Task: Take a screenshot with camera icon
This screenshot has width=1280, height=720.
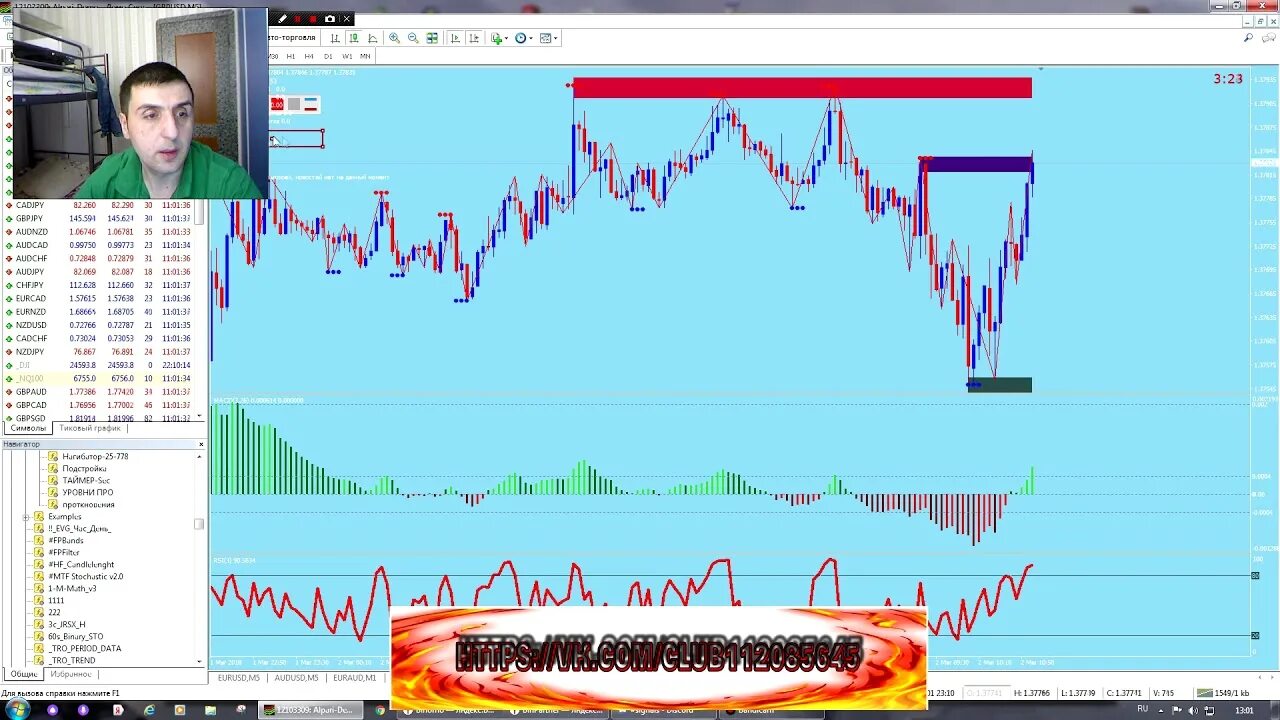Action: [330, 18]
